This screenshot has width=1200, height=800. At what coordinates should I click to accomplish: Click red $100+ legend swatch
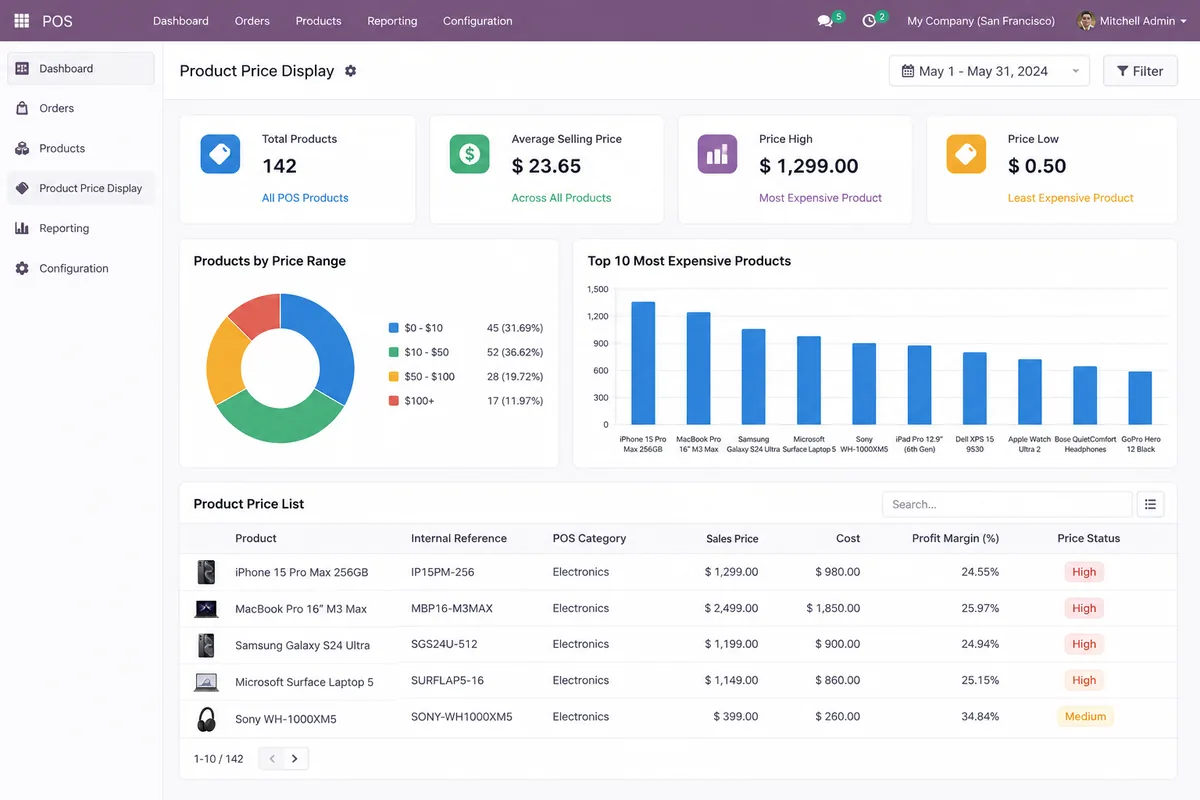click(393, 401)
